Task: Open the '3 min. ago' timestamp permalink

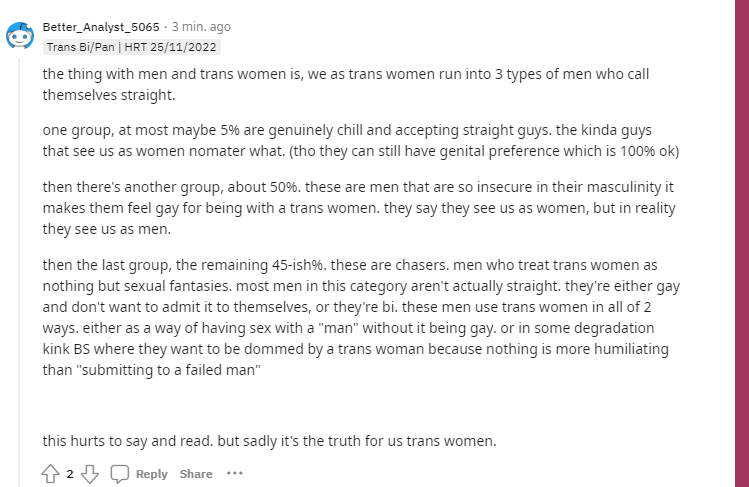Action: (201, 27)
